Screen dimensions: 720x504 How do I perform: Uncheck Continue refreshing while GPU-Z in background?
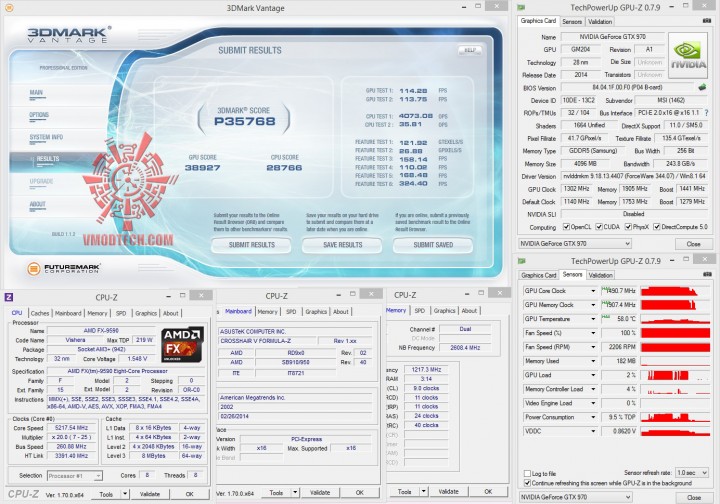[x=528, y=483]
